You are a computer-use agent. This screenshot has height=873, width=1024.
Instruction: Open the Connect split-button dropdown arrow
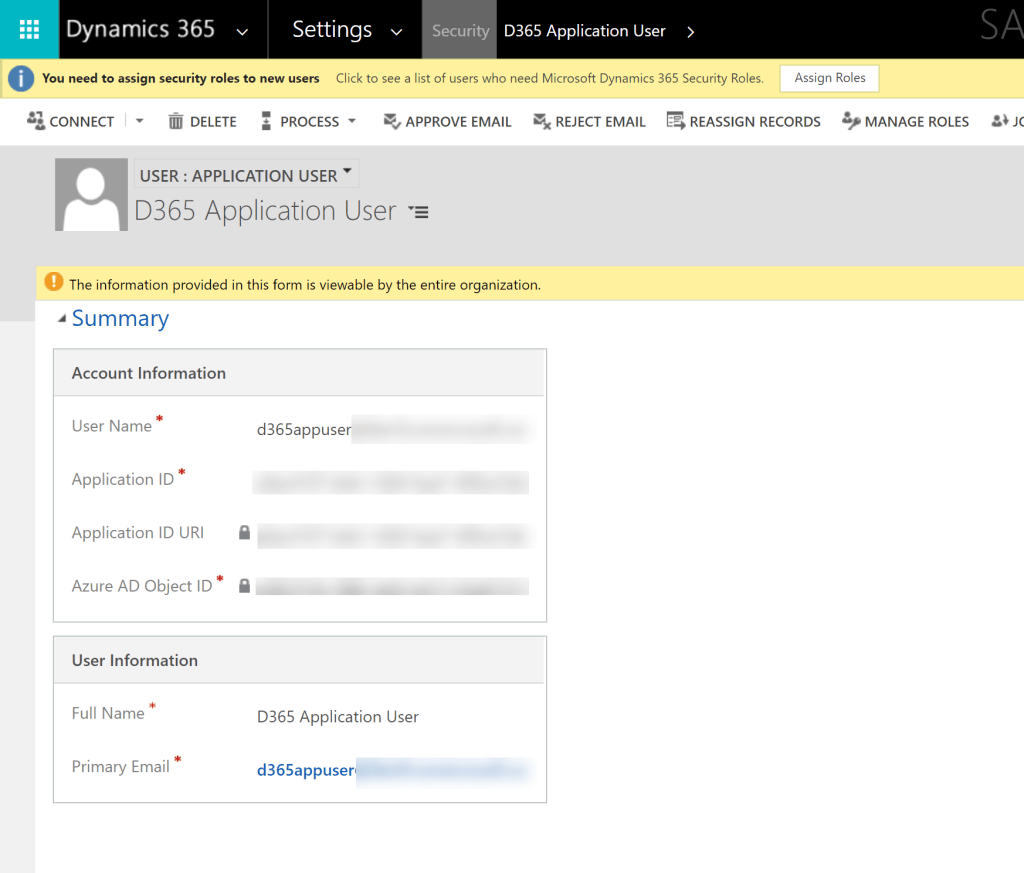(139, 121)
